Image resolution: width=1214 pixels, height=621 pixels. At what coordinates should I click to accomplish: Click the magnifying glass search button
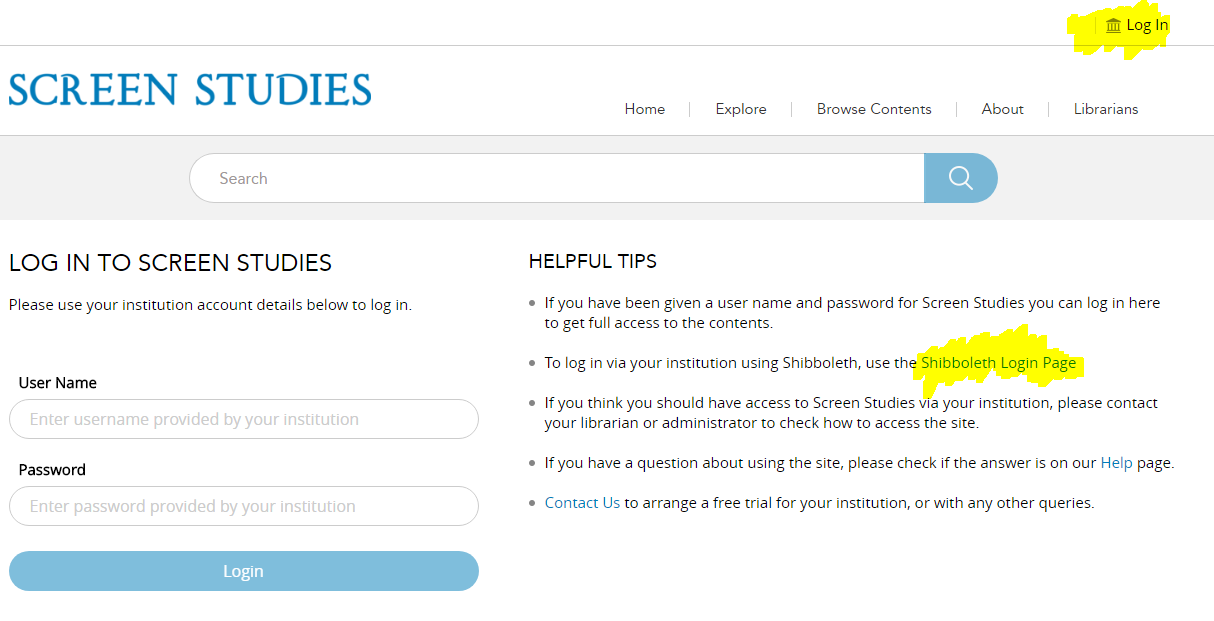coord(961,178)
